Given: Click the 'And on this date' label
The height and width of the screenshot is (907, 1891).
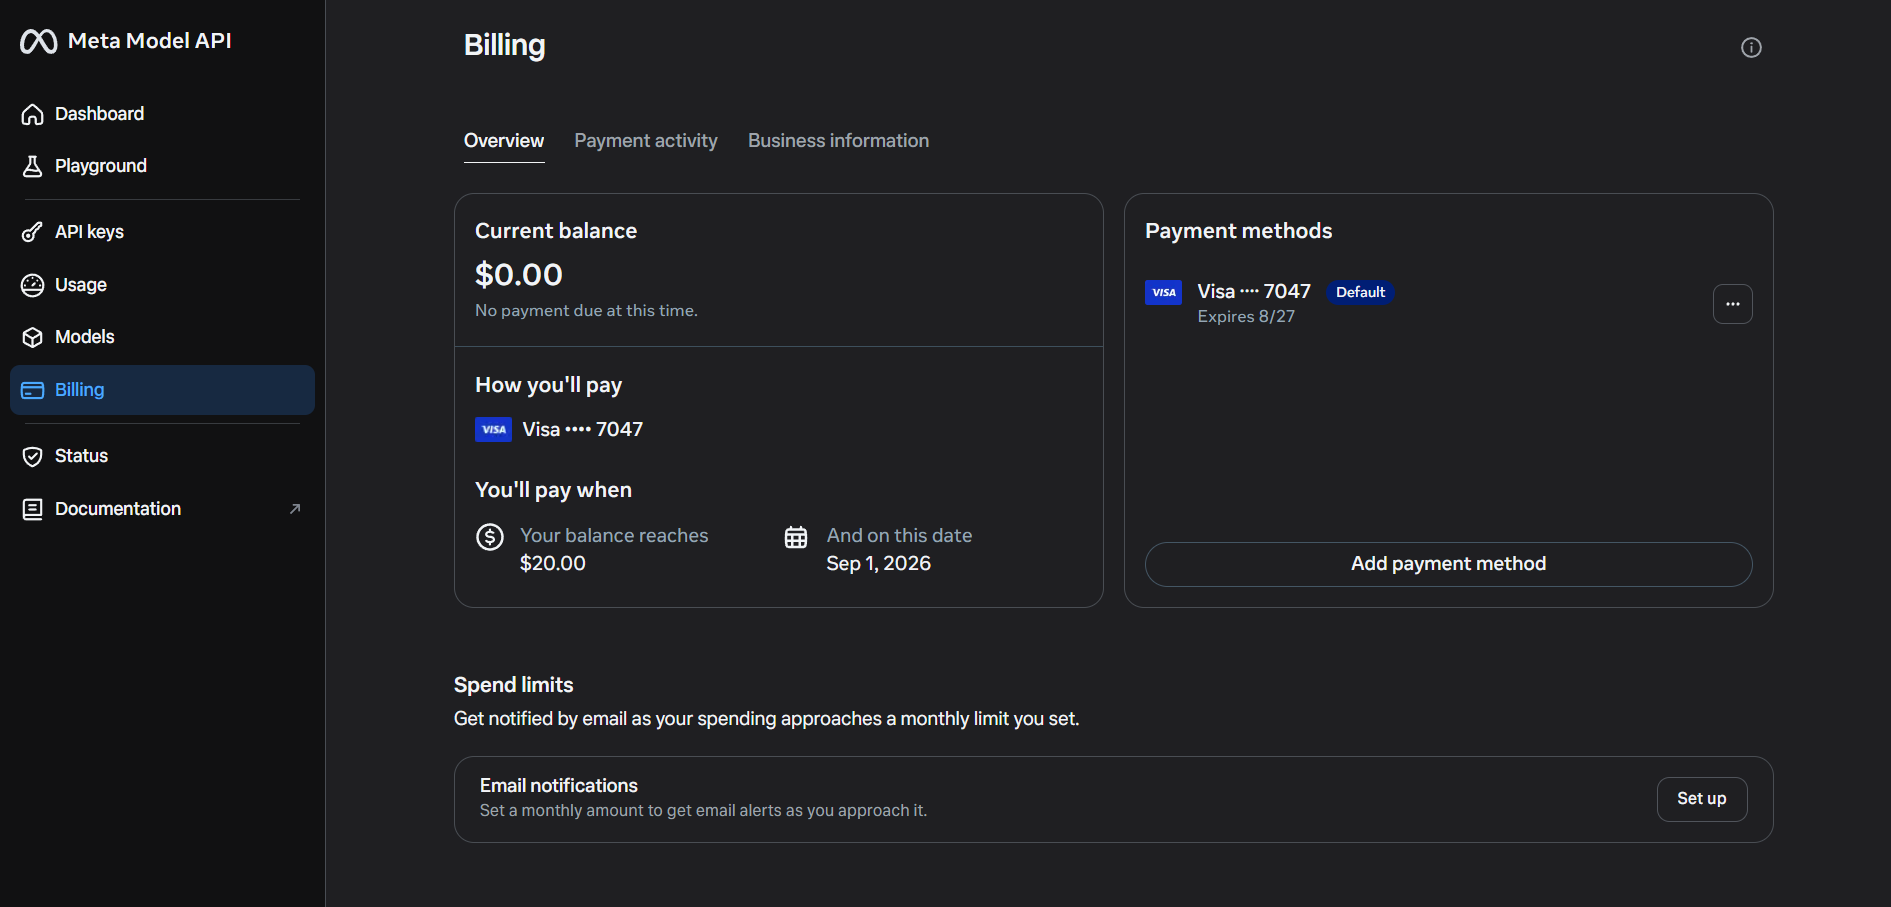Looking at the screenshot, I should (899, 536).
